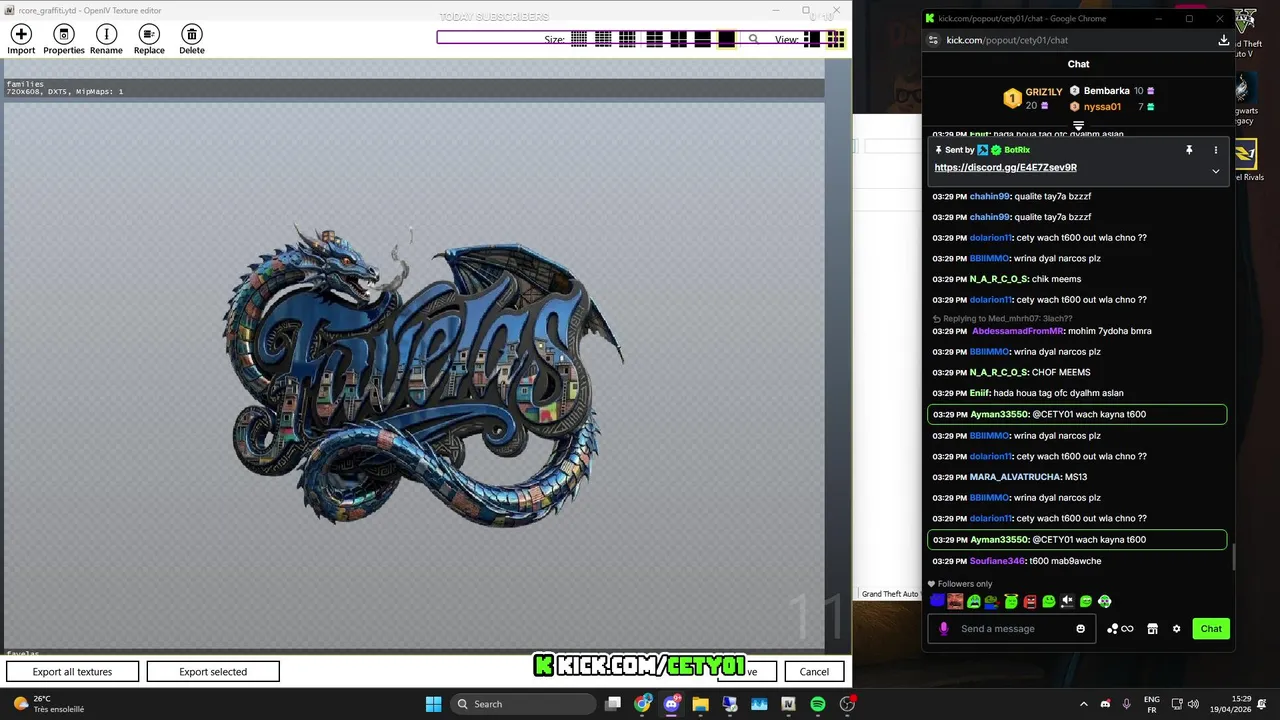This screenshot has height=720, width=1280.
Task: Expand the leaderboard drawer handle
Action: click(x=1078, y=126)
